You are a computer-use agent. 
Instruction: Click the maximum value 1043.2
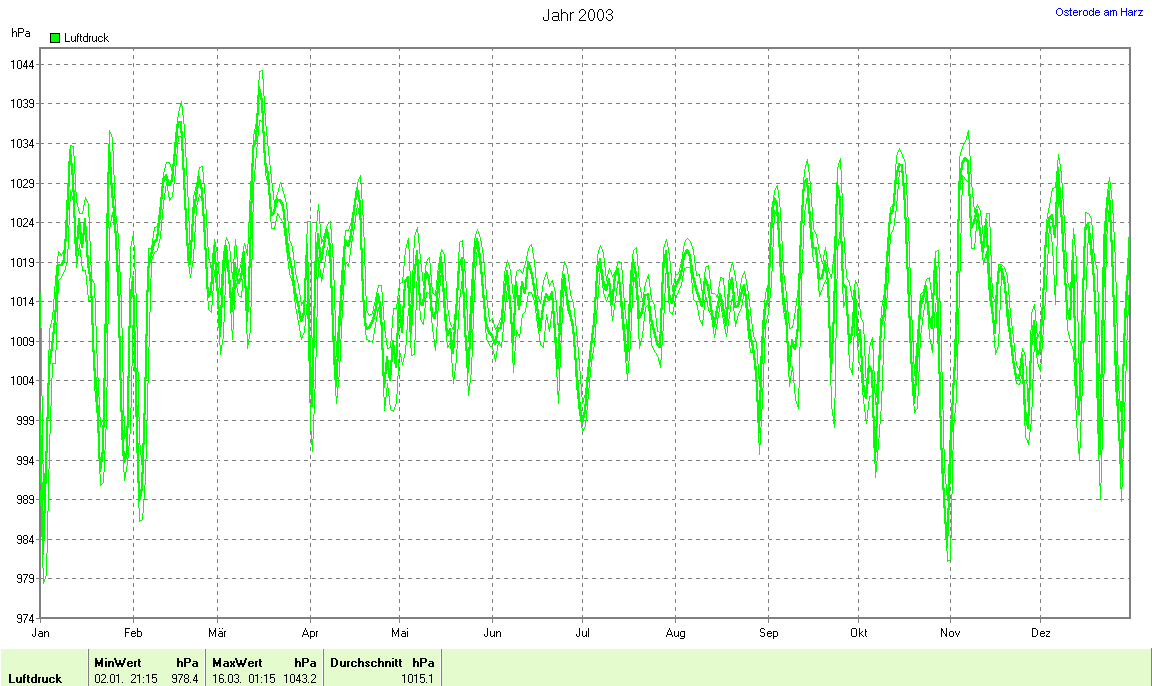pos(300,679)
